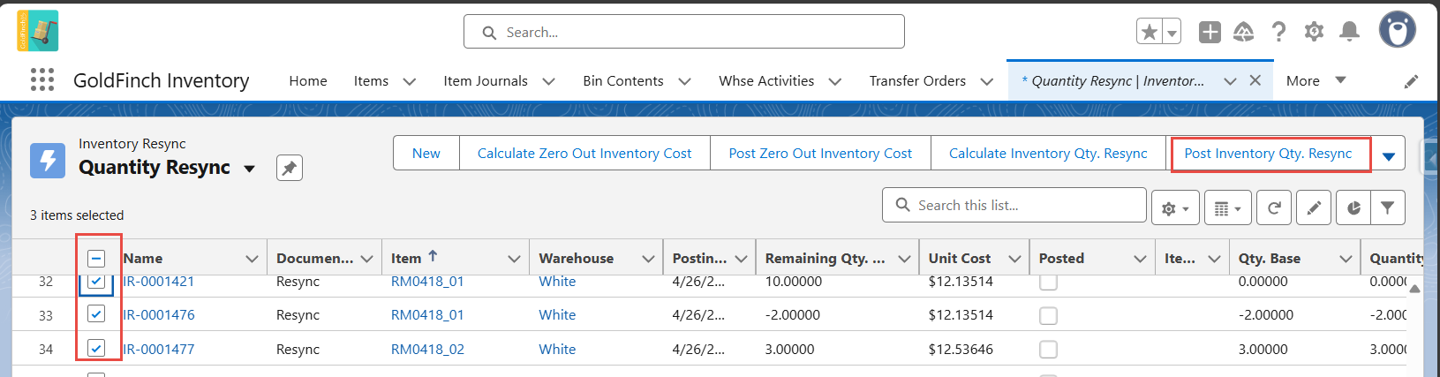Uncheck the row IR-0001476 checkbox
Image resolution: width=1440 pixels, height=377 pixels.
click(96, 314)
